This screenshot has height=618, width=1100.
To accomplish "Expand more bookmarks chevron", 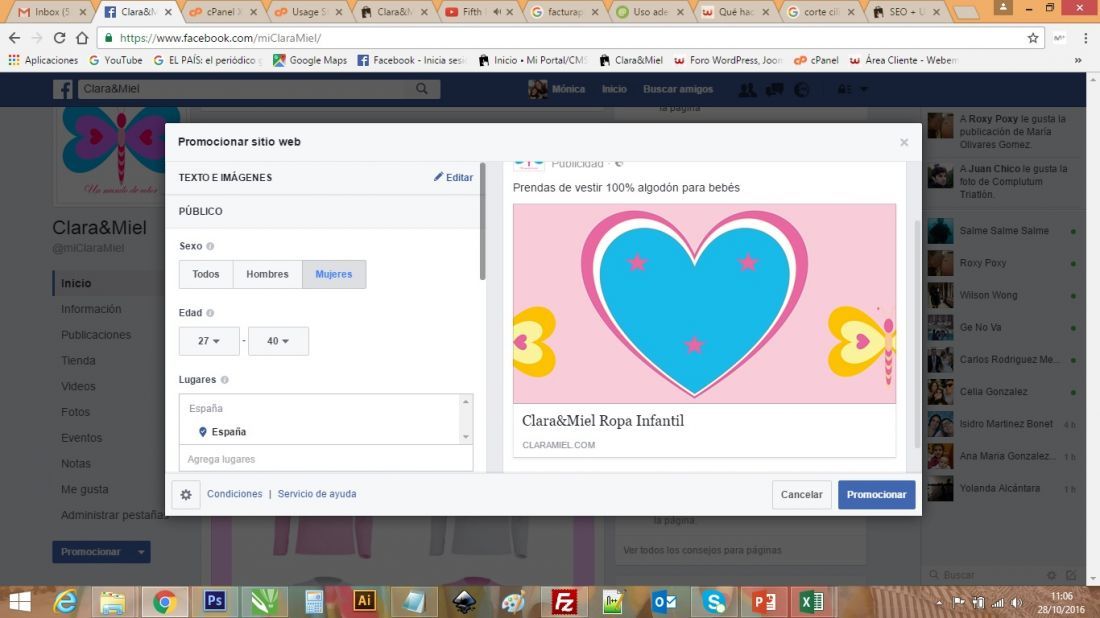I will click(1078, 60).
